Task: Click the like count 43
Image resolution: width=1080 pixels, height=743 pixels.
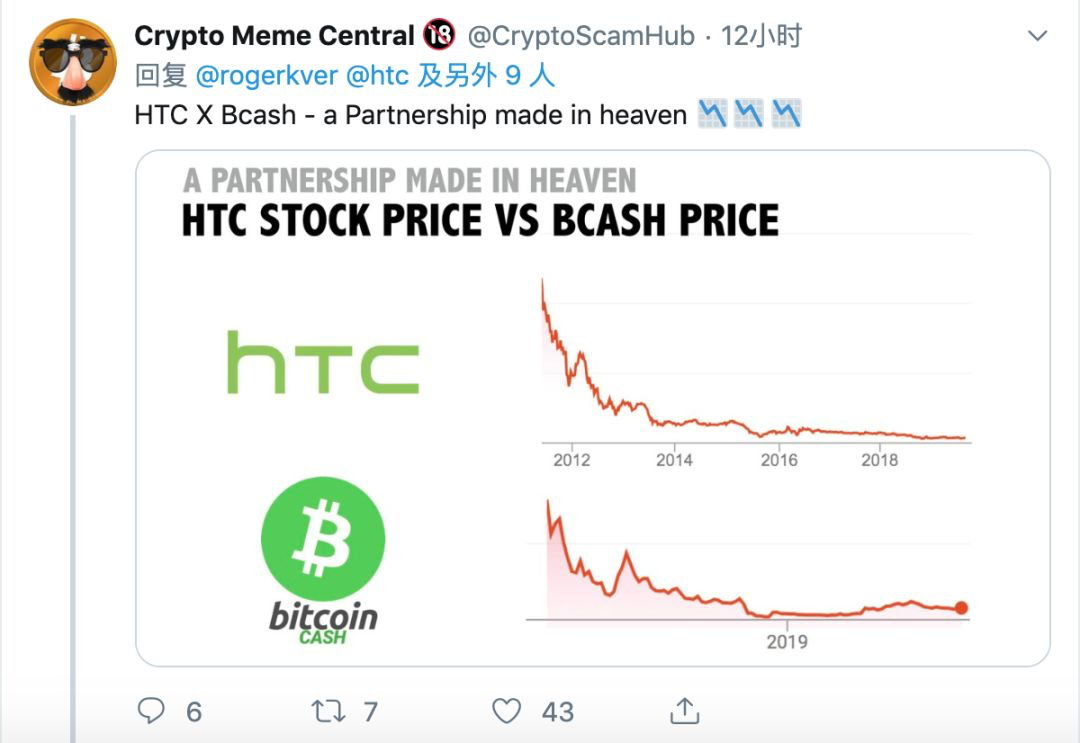Action: coord(557,711)
